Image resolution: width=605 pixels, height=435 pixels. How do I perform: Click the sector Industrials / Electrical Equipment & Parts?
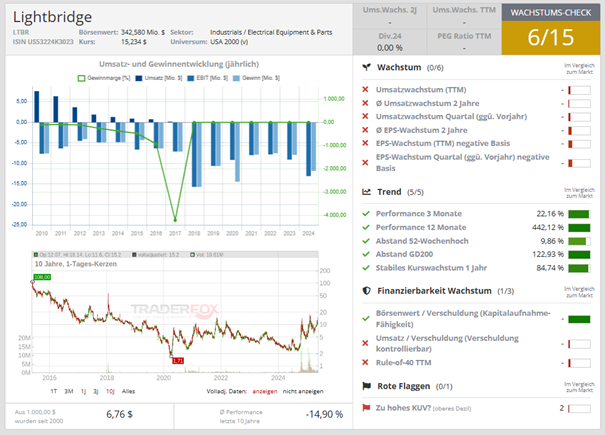(x=271, y=32)
